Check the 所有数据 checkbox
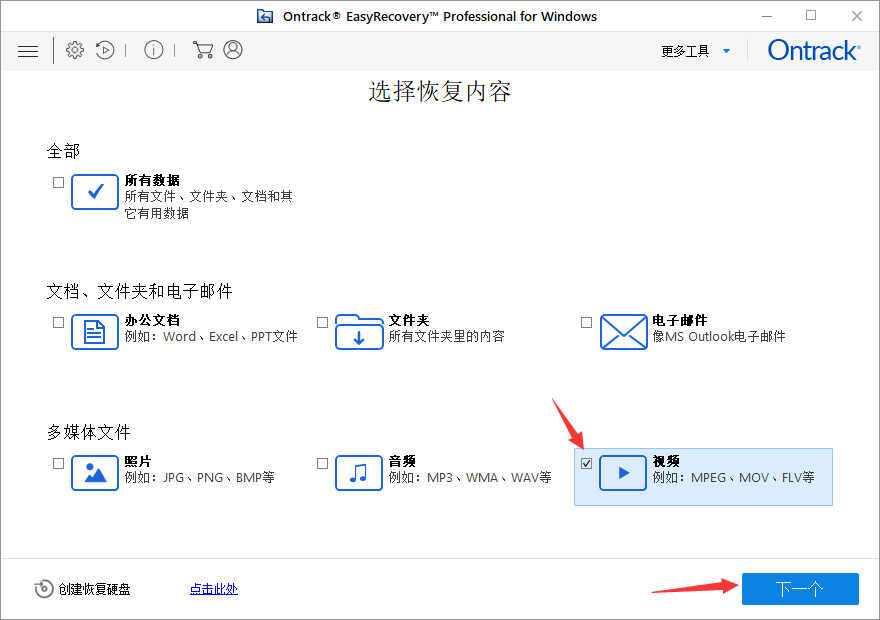This screenshot has width=880, height=620. 58,182
